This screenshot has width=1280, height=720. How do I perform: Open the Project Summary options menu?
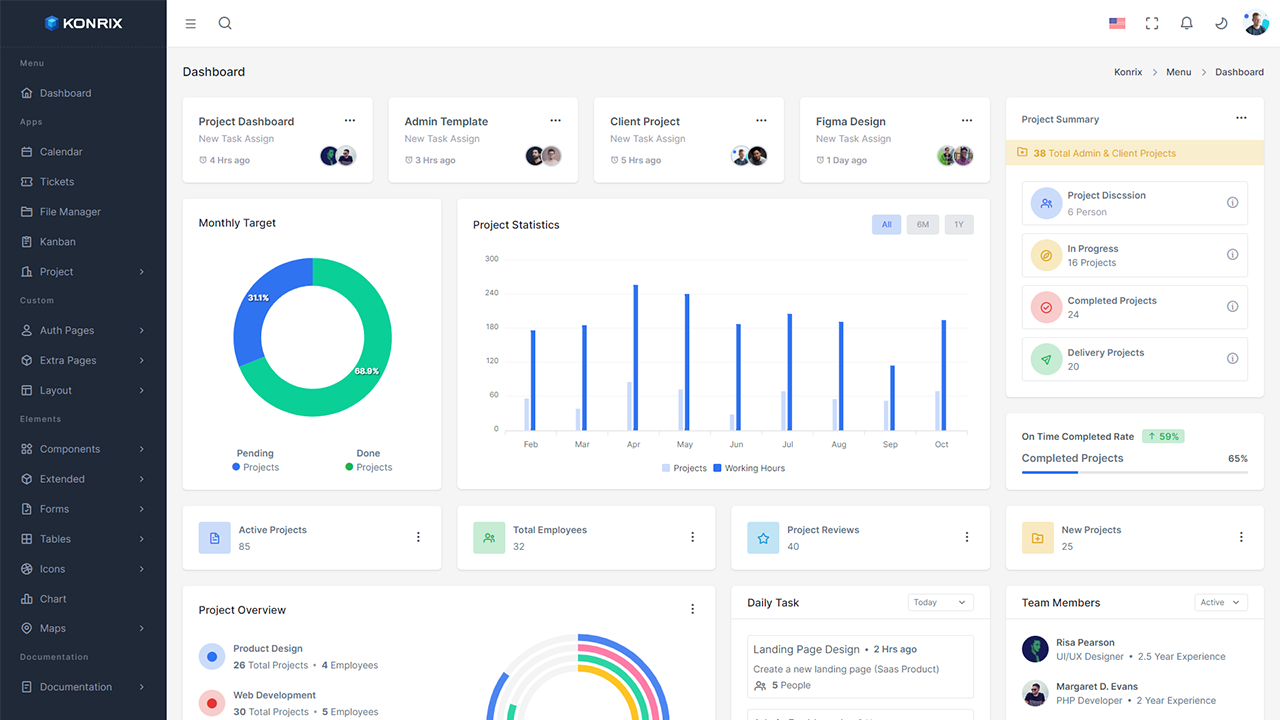point(1241,117)
